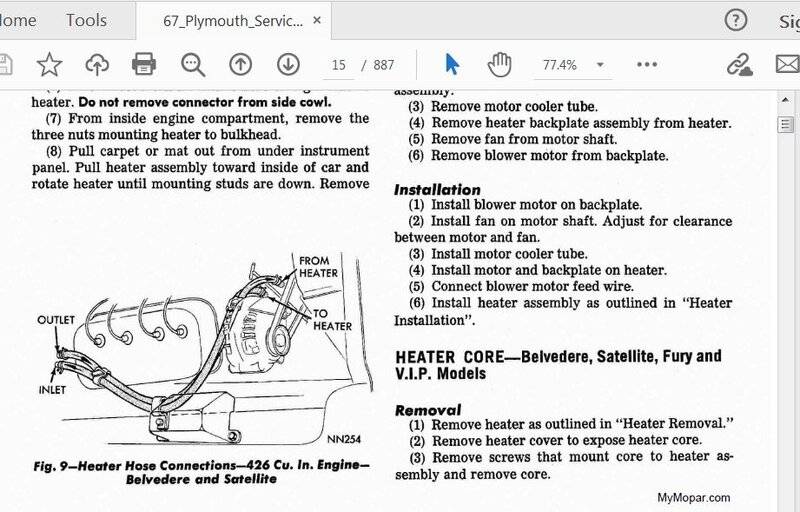Bookmark the document with the star icon
The width and height of the screenshot is (800, 512).
click(48, 65)
